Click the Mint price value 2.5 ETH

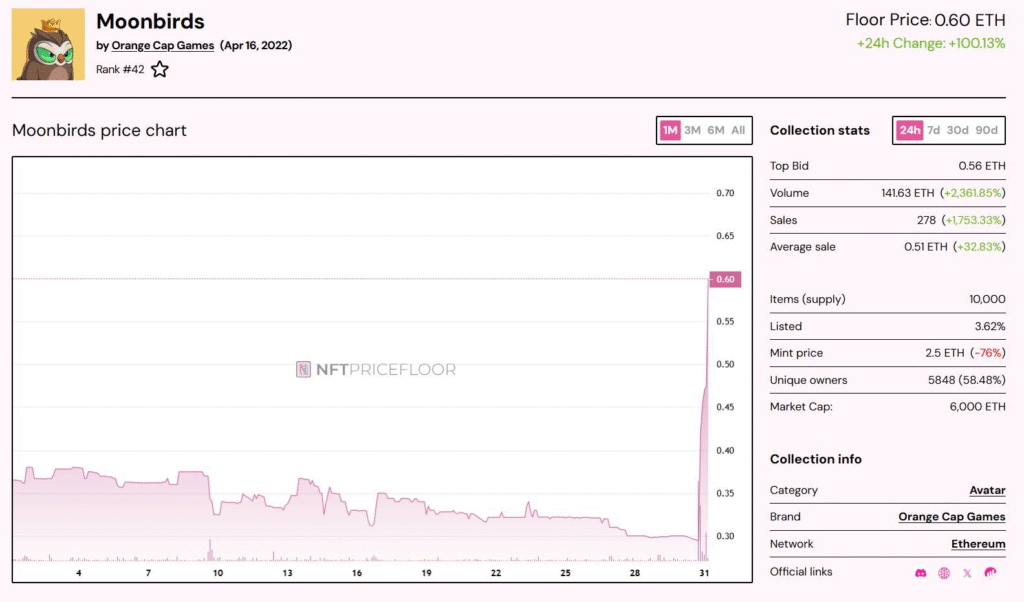pyautogui.click(x=944, y=353)
